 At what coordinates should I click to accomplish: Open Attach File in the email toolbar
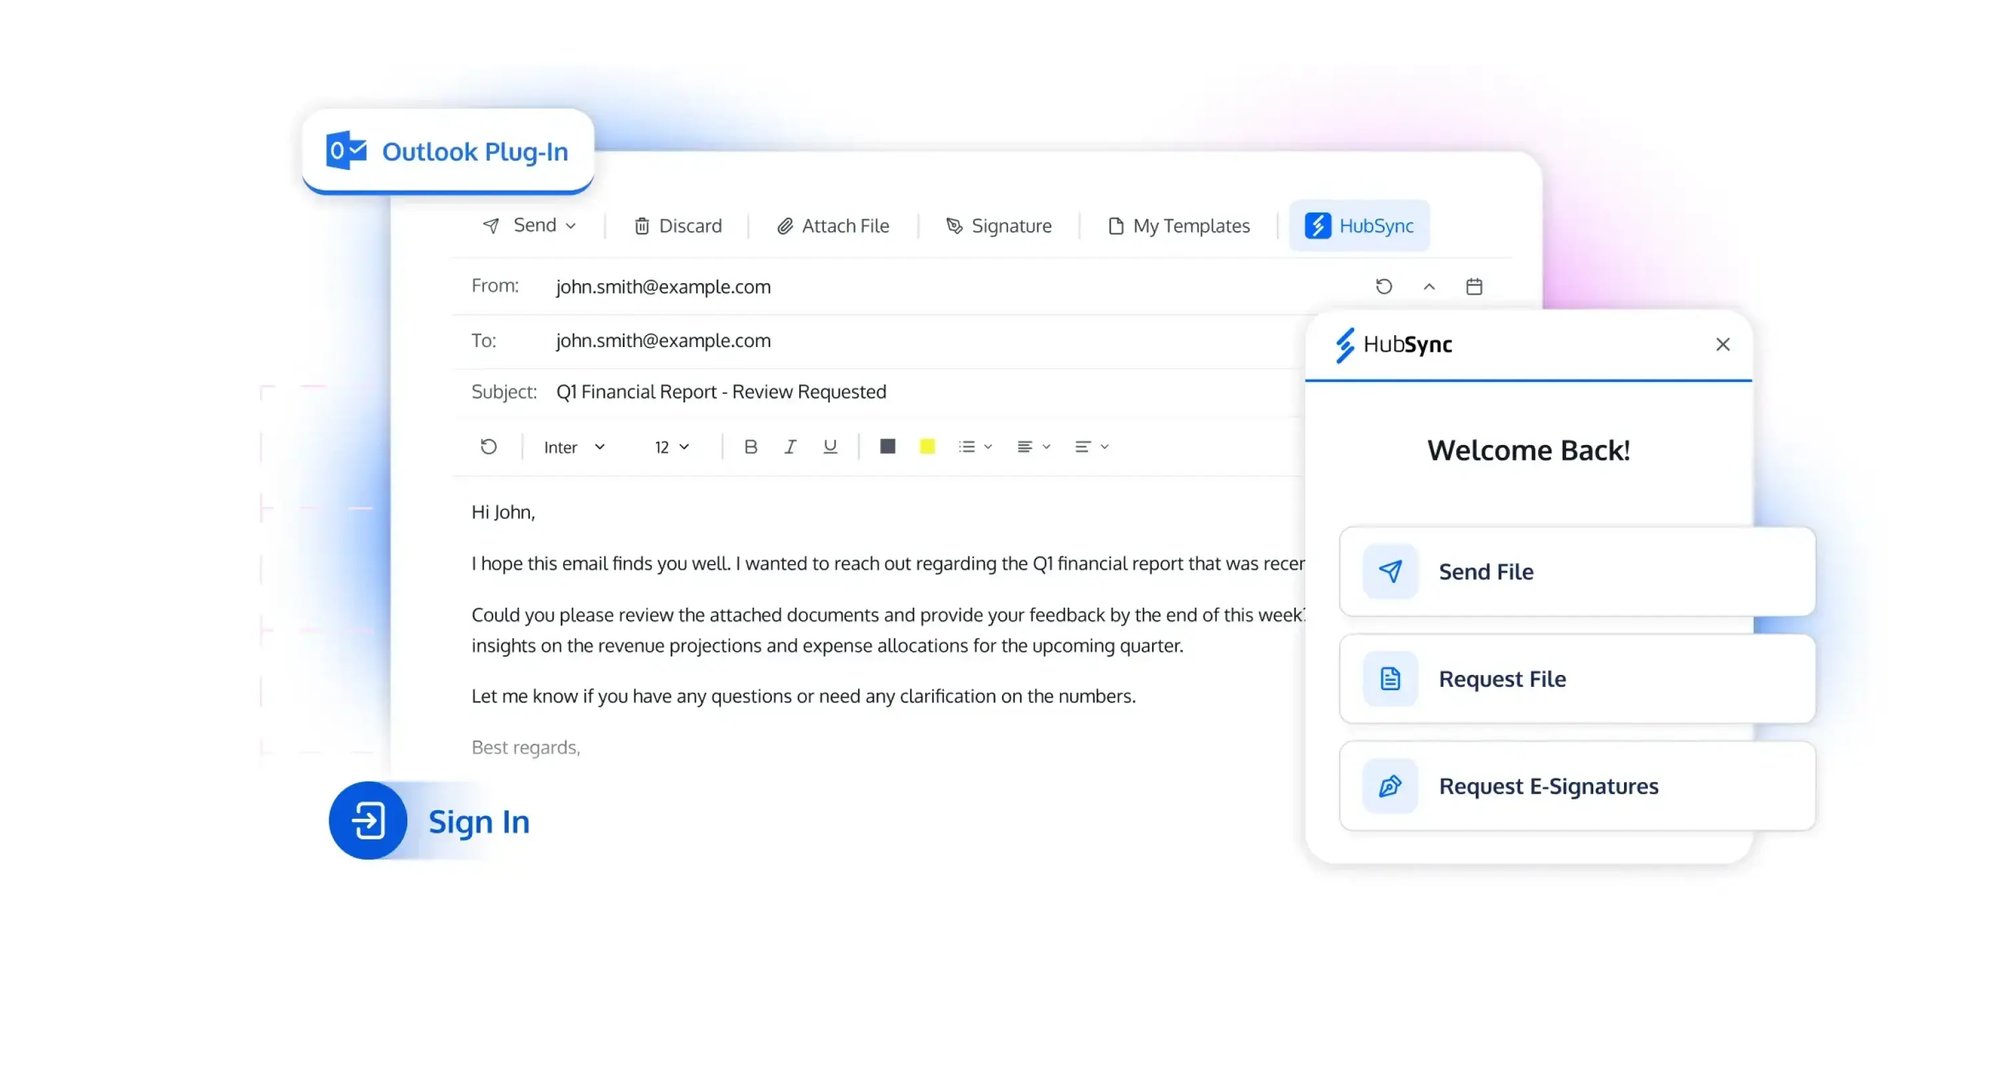click(x=833, y=225)
